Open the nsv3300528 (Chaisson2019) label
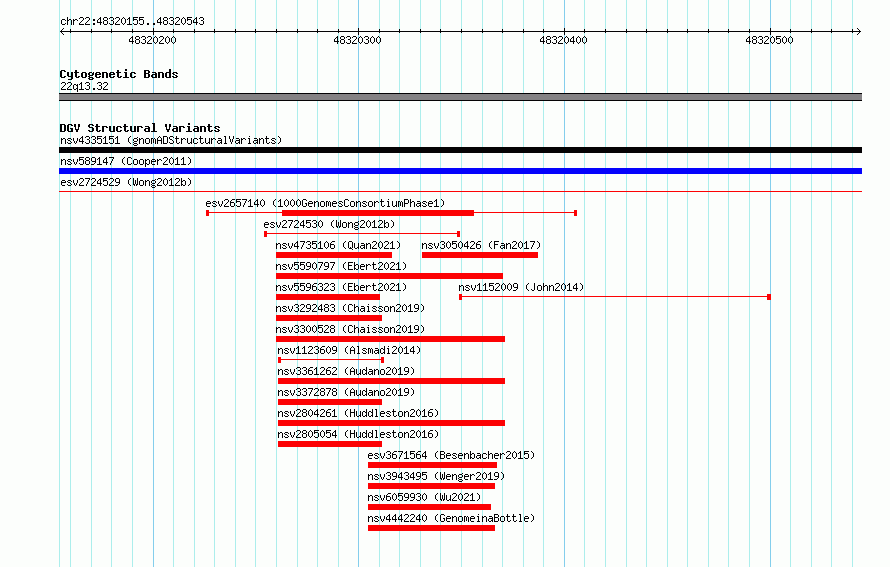 (x=350, y=329)
